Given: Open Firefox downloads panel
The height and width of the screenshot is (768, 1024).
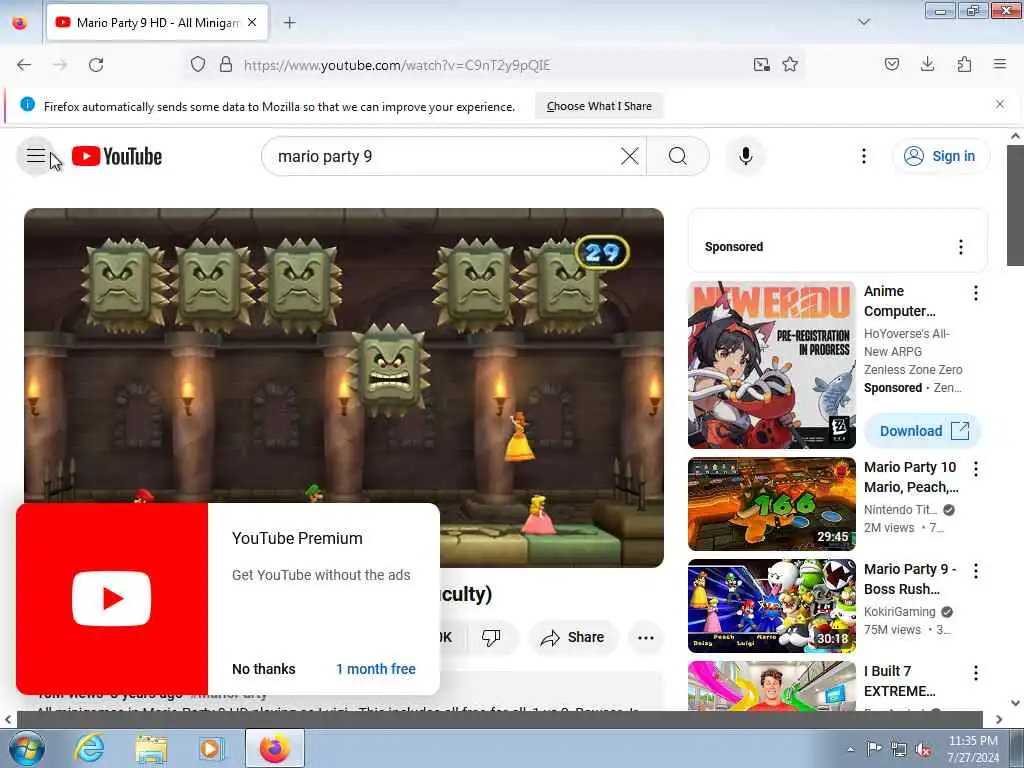Looking at the screenshot, I should click(x=927, y=64).
